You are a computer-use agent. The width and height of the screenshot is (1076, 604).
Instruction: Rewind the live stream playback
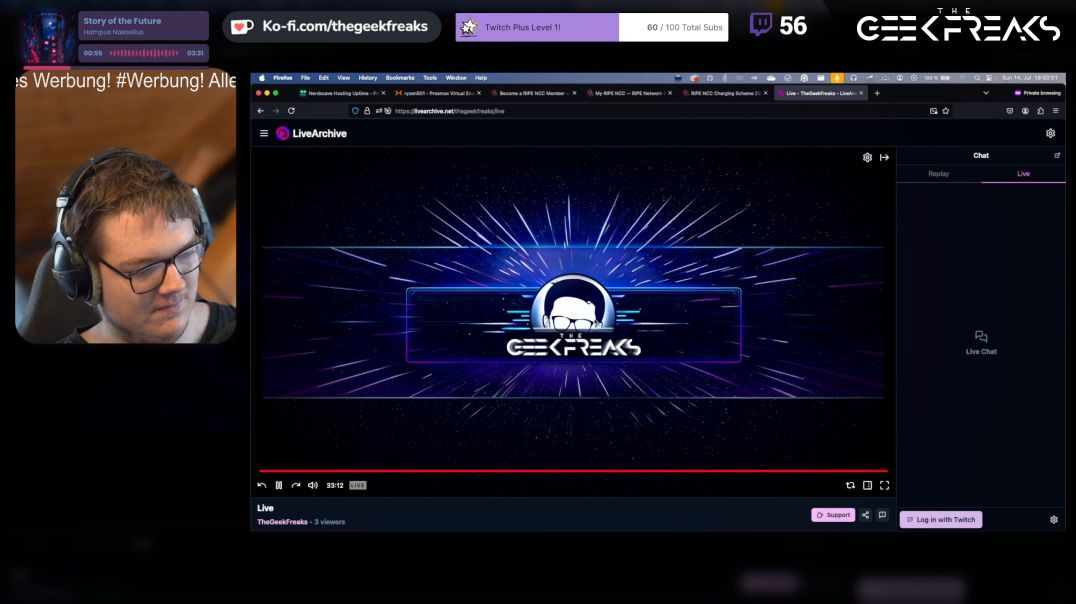261,485
